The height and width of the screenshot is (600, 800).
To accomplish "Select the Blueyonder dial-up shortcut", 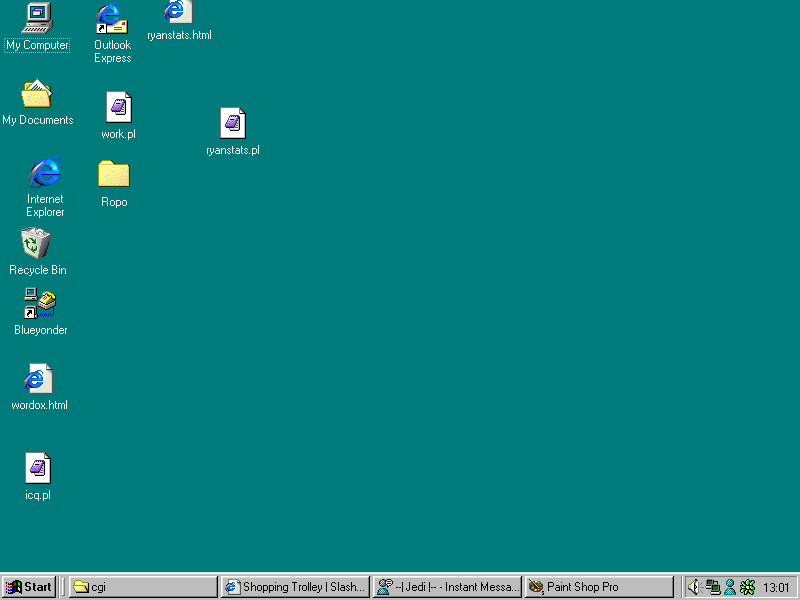I will (40, 304).
